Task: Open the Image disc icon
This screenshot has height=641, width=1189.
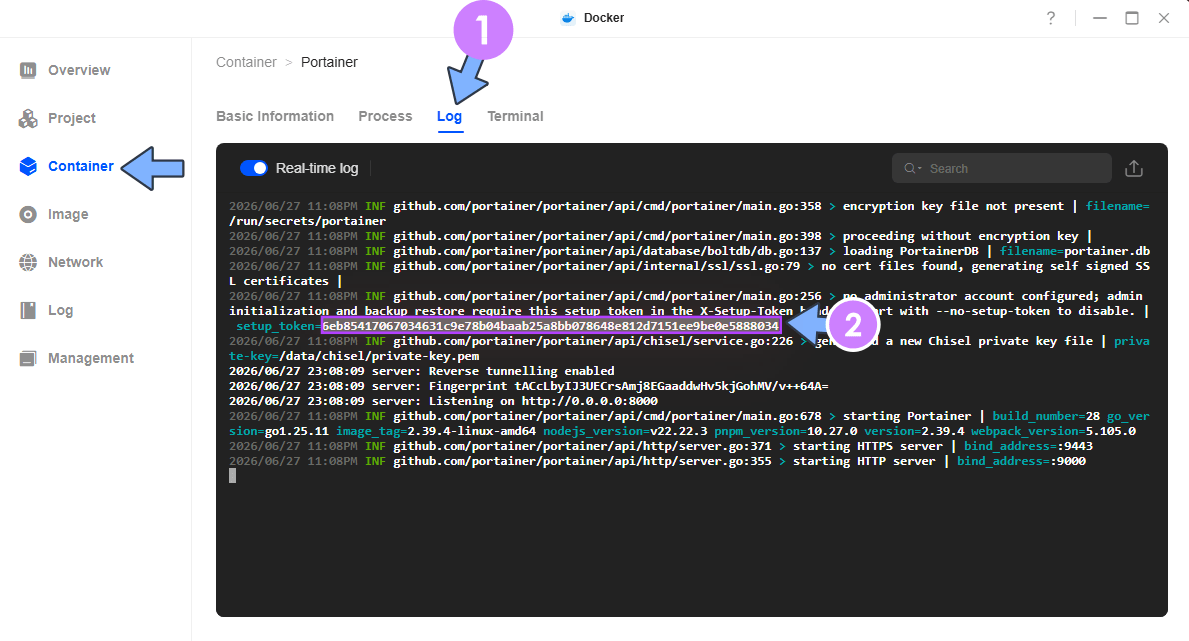Action: pos(28,215)
